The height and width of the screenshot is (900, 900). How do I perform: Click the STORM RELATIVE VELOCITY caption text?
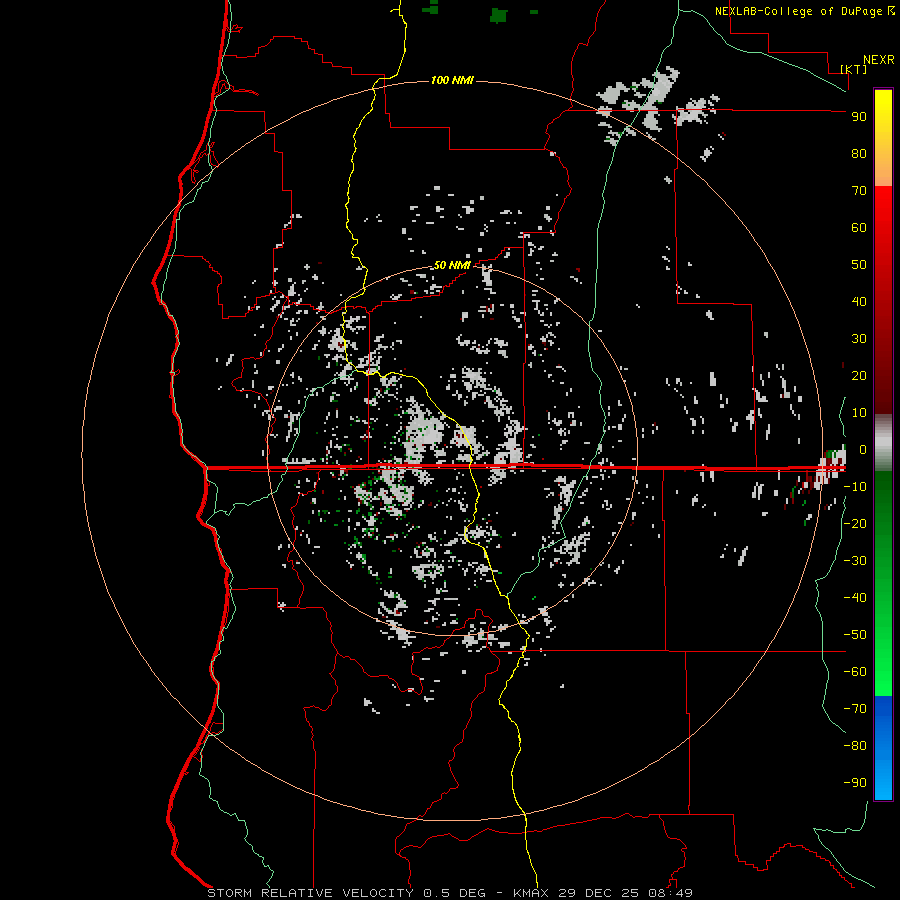(310, 893)
